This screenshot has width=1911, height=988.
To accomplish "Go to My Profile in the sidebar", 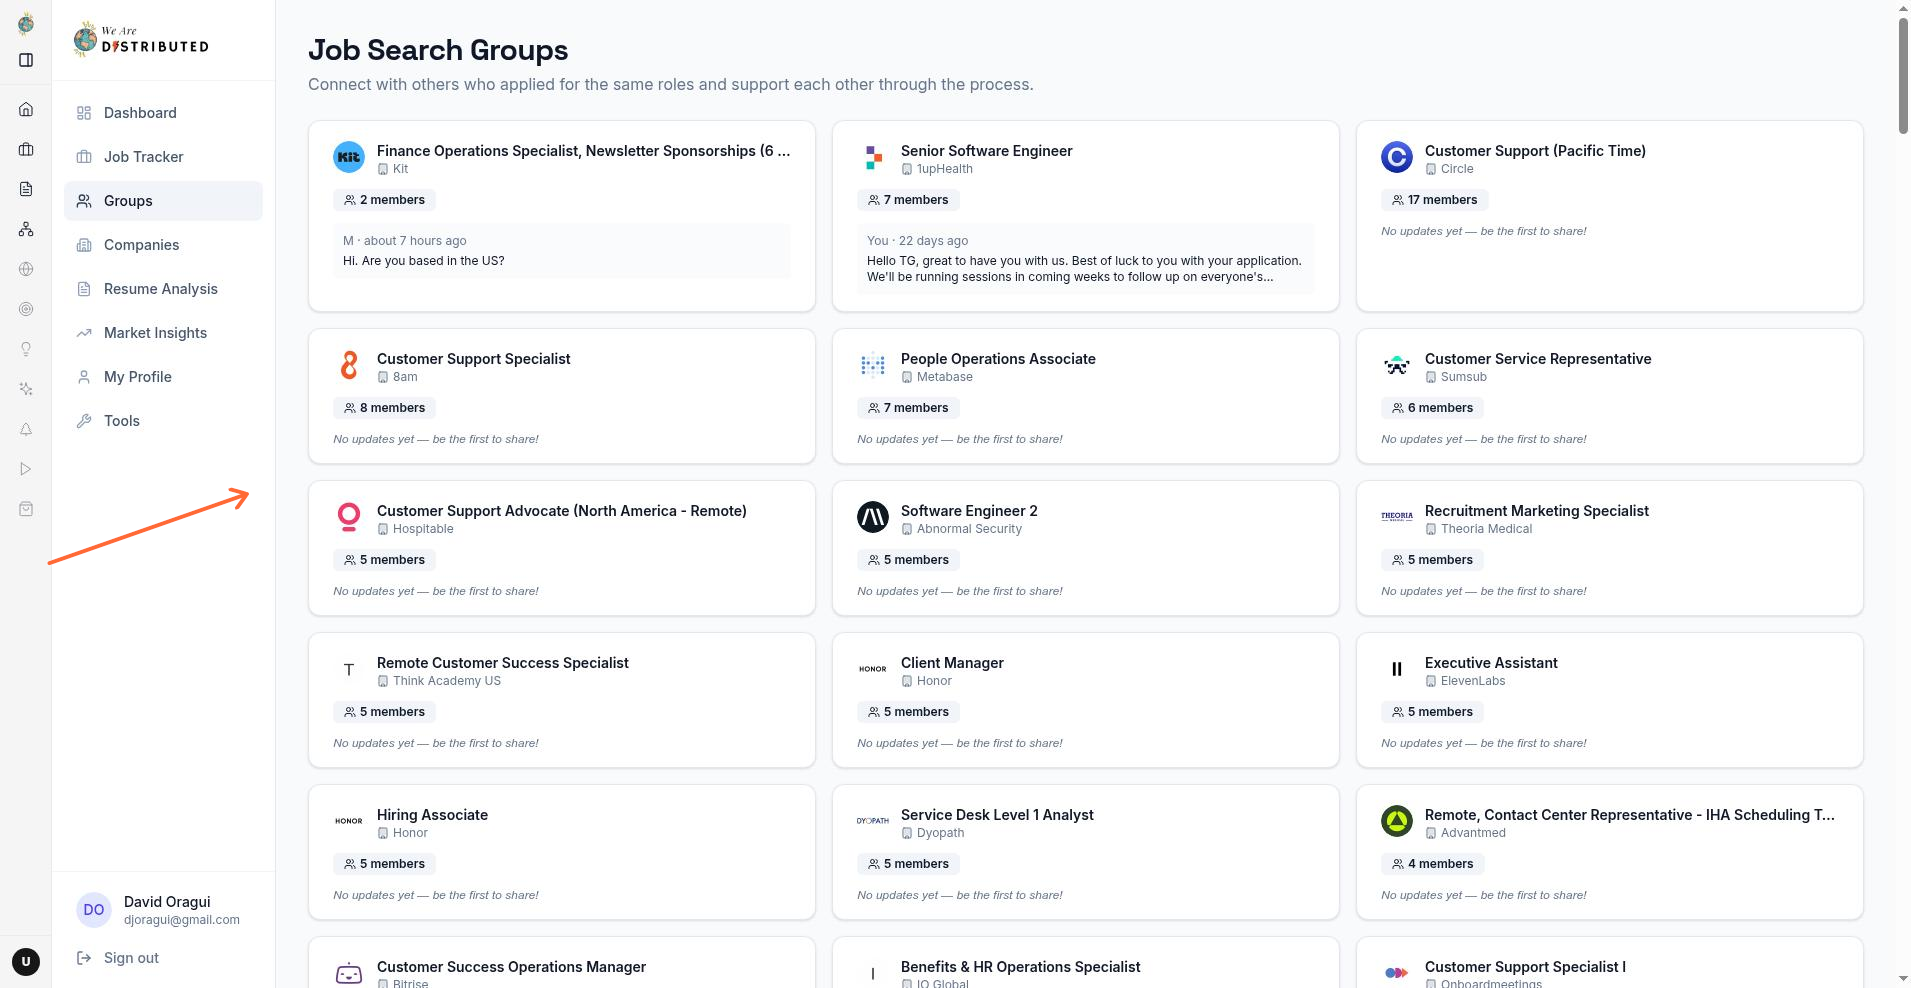I will tap(163, 377).
